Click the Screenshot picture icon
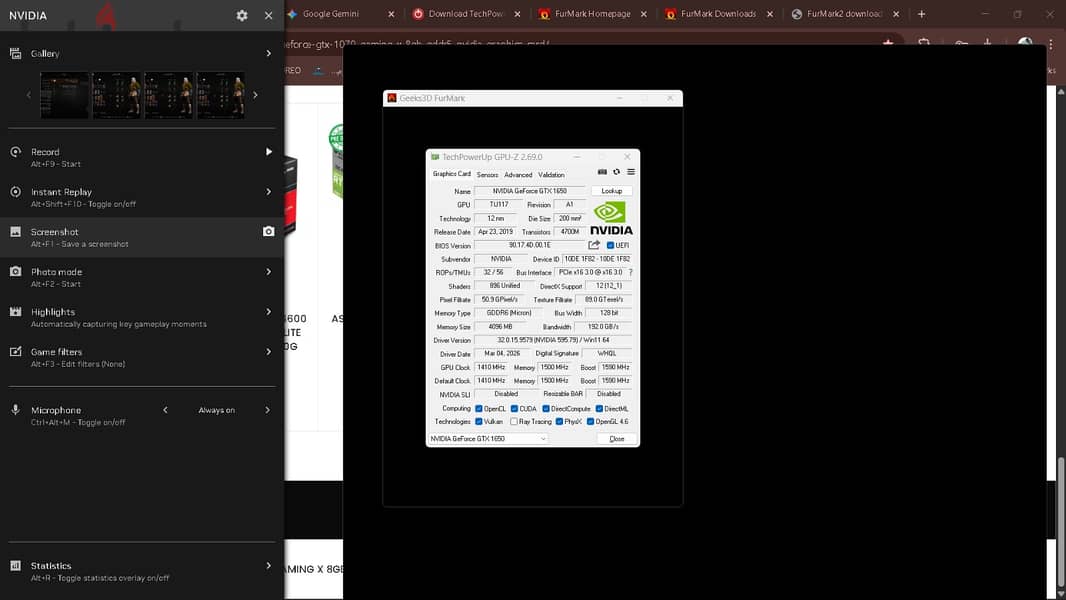The image size is (1066, 600). pos(16,232)
